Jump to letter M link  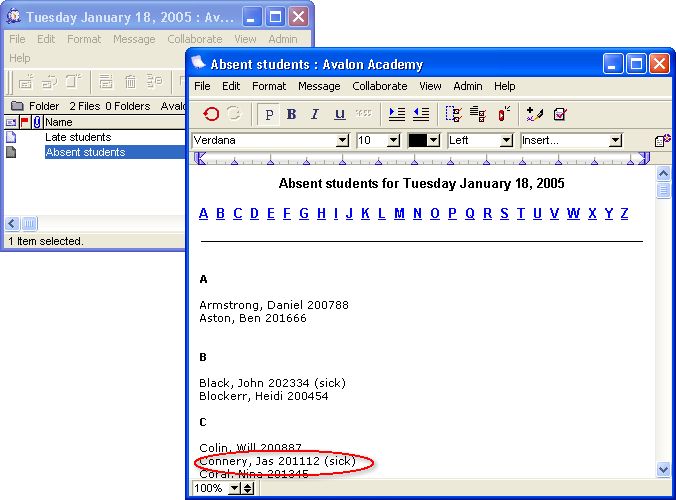pos(399,213)
